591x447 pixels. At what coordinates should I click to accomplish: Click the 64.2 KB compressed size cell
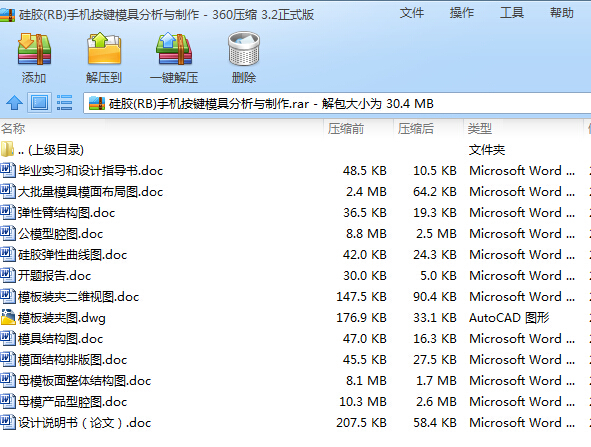coord(435,192)
